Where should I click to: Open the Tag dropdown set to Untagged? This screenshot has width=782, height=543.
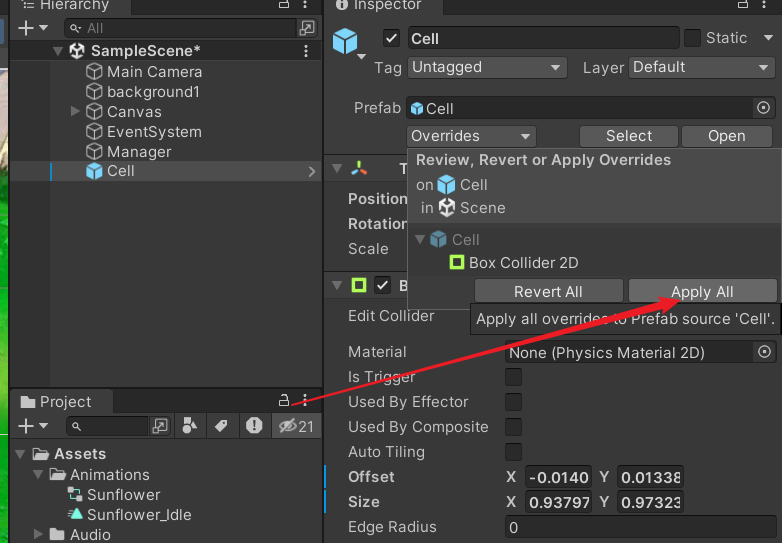pyautogui.click(x=486, y=67)
